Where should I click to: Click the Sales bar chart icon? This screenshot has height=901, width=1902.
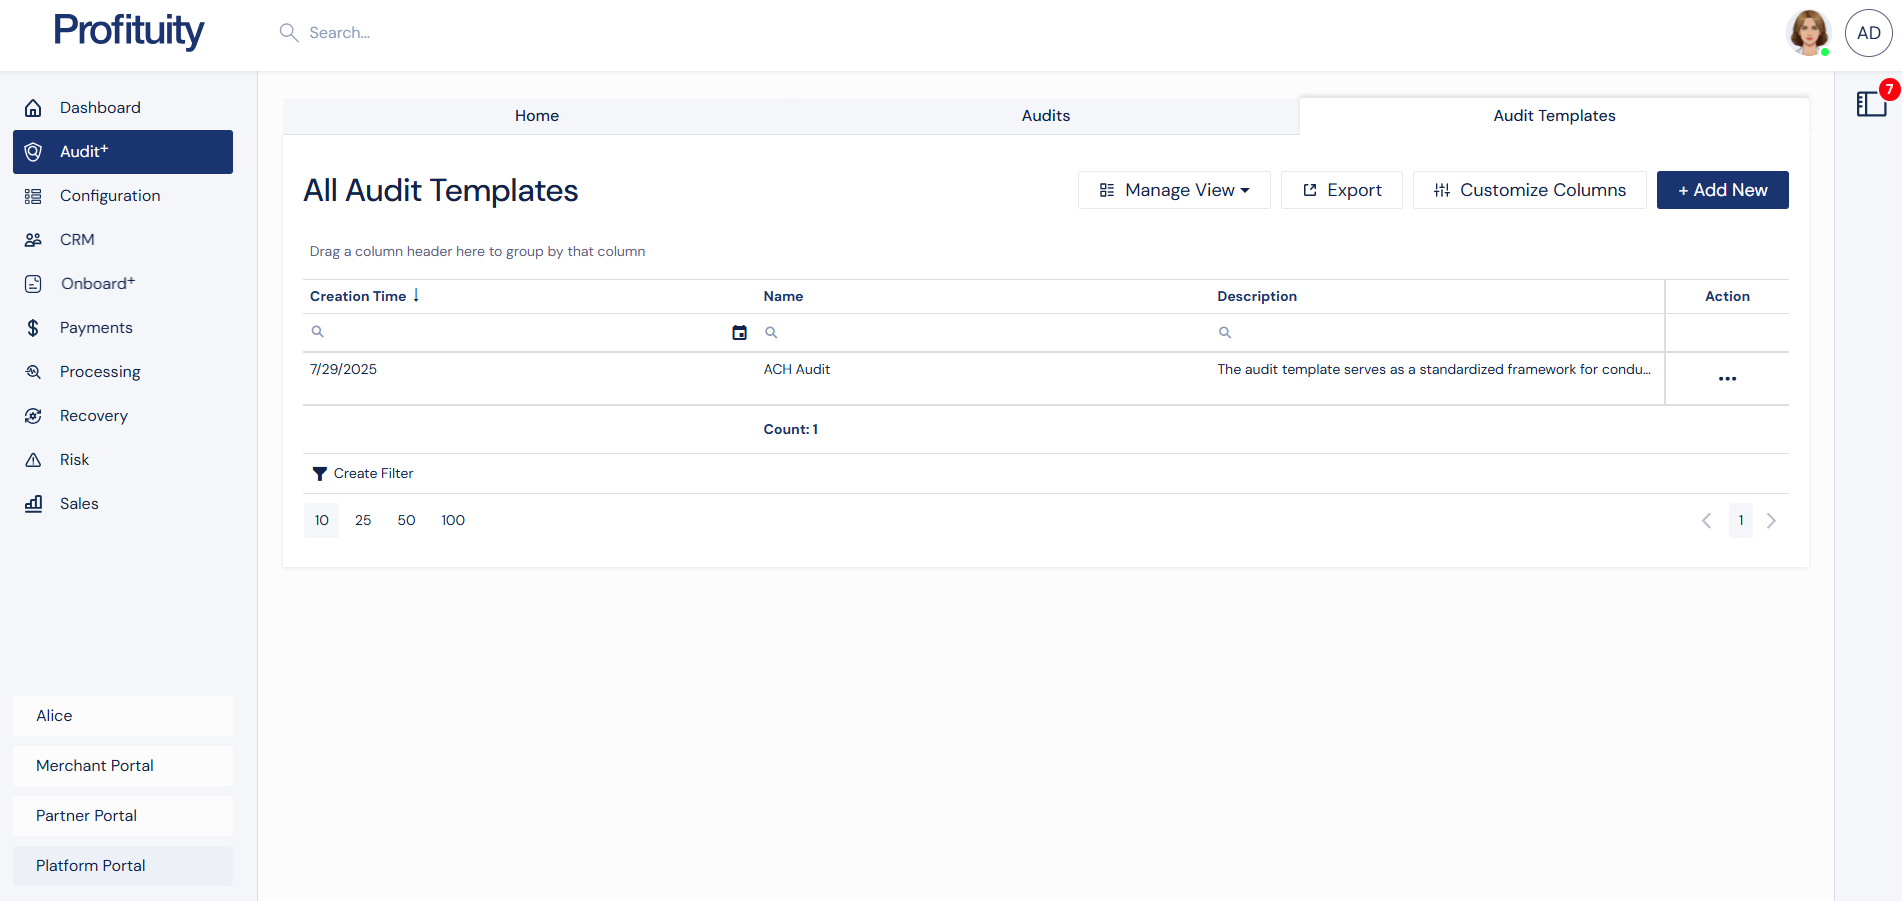pyautogui.click(x=33, y=503)
